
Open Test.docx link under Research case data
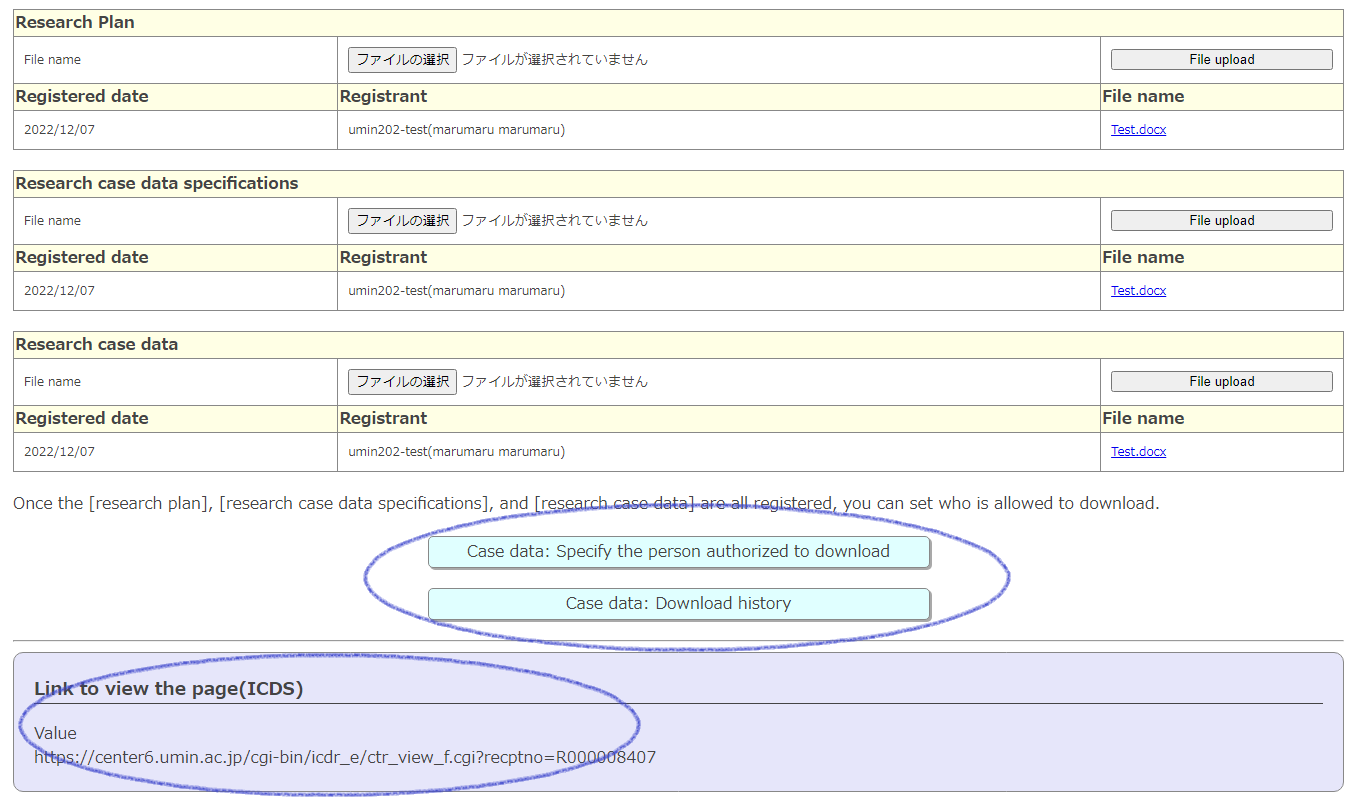tap(1138, 452)
